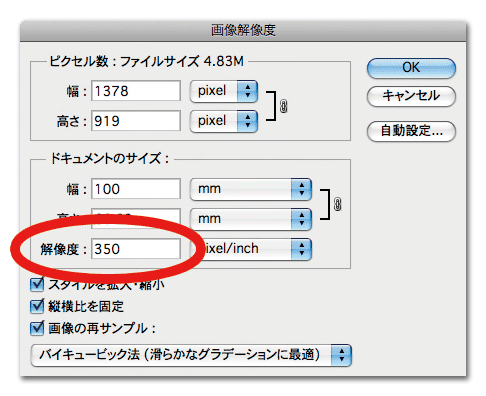Image resolution: width=486 pixels, height=396 pixels.
Task: Open the pixel/inch resolution unit dropdown
Action: (x=251, y=249)
